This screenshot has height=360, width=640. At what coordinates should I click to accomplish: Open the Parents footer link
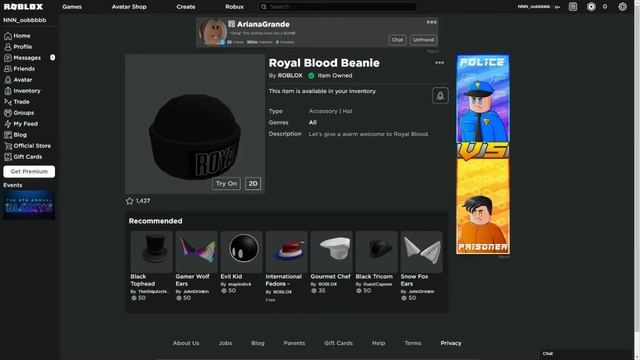coord(294,343)
